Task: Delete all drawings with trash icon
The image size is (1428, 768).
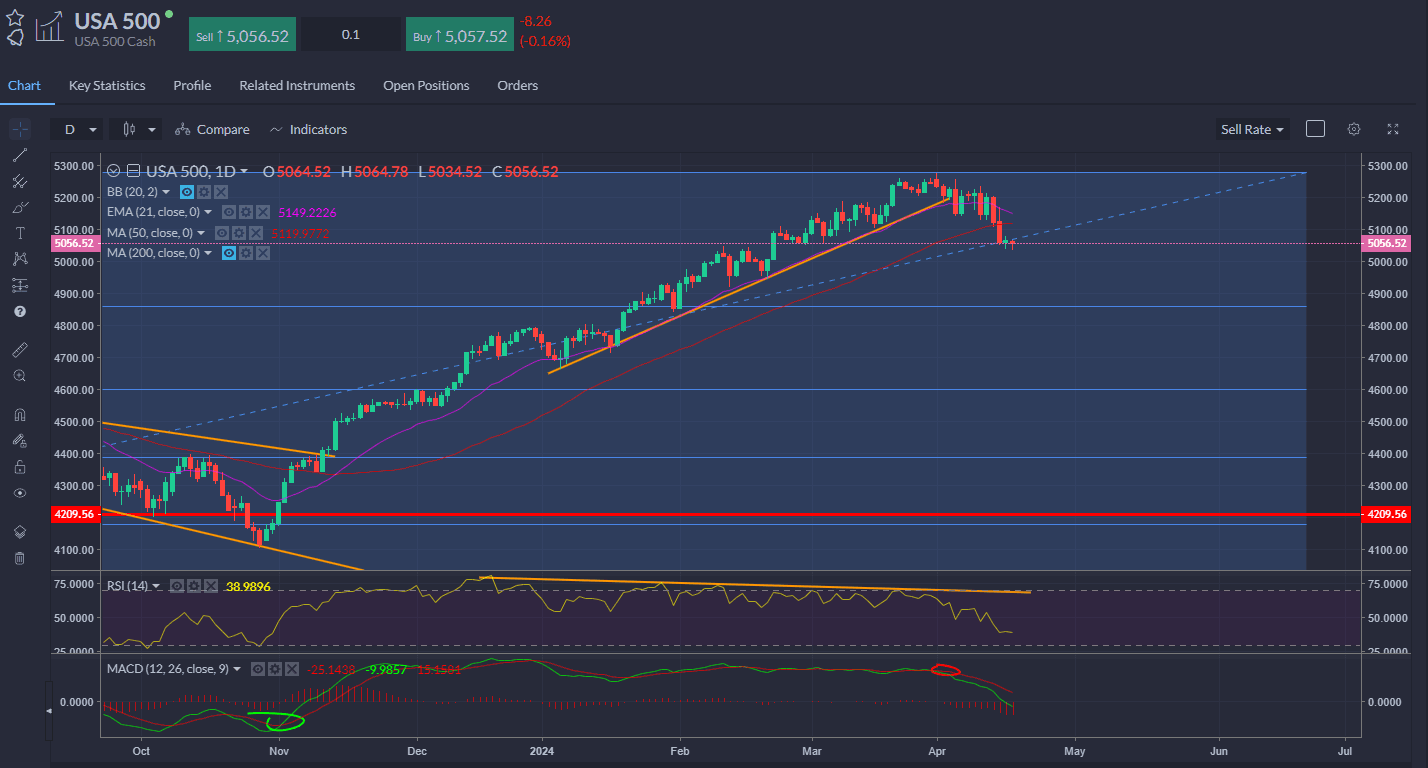Action: point(20,558)
